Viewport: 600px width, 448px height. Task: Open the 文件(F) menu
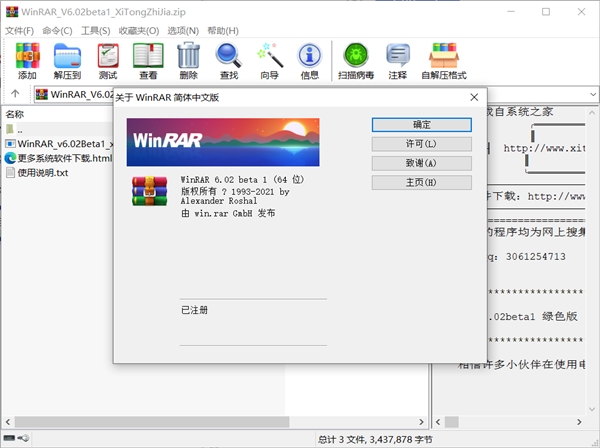coord(19,31)
